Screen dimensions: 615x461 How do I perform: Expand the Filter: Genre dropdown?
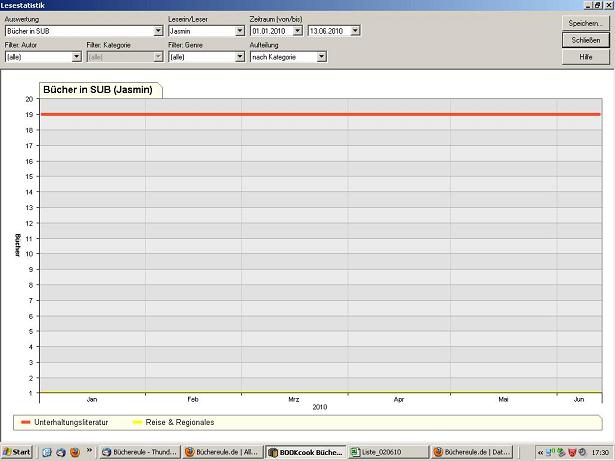pos(240,57)
